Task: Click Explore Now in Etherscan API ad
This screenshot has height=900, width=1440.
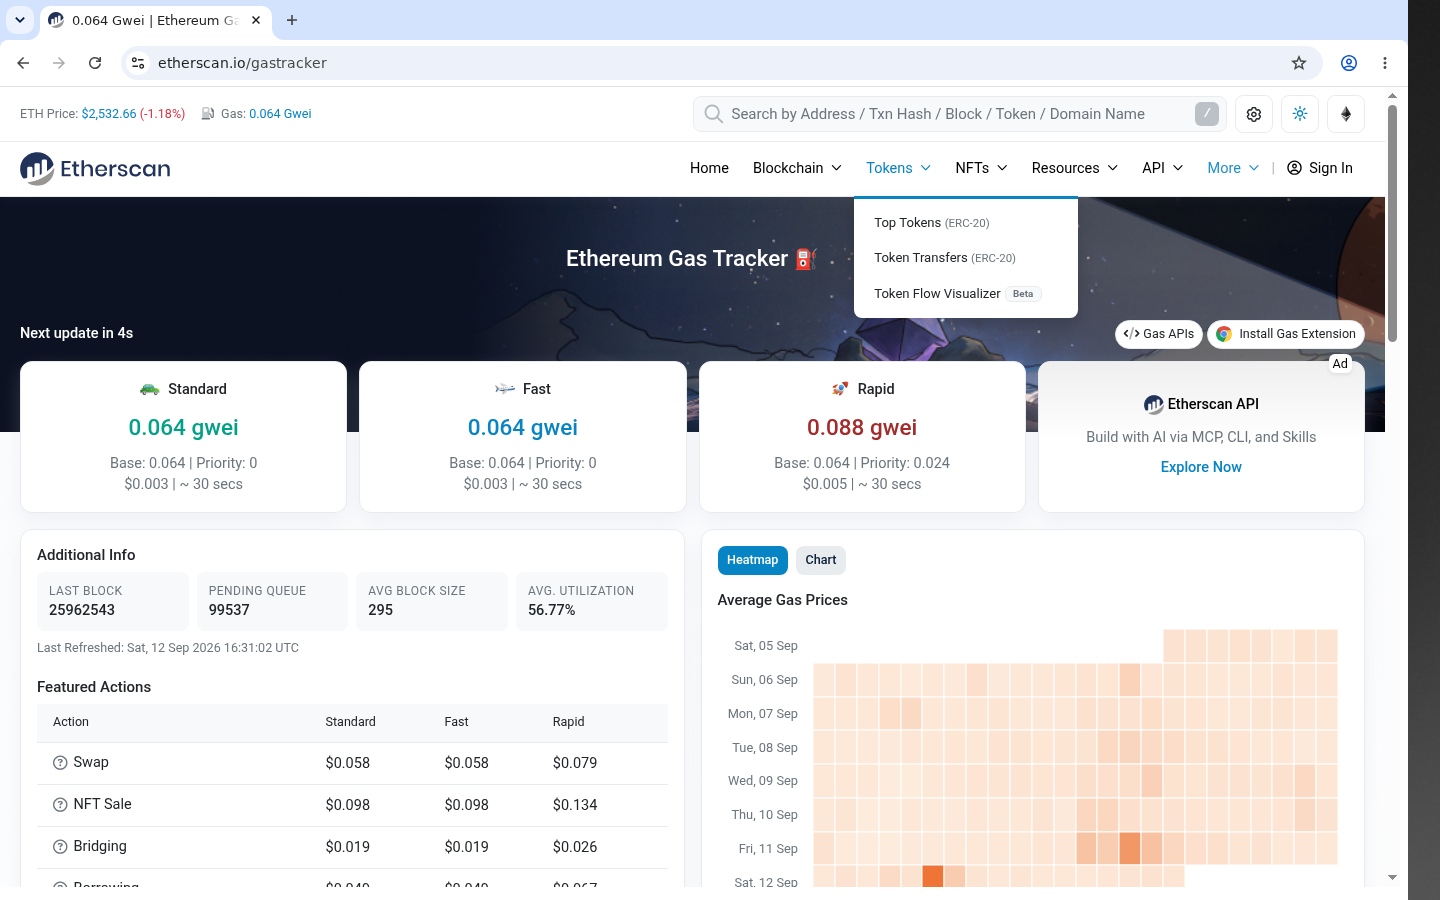Action: 1201,467
